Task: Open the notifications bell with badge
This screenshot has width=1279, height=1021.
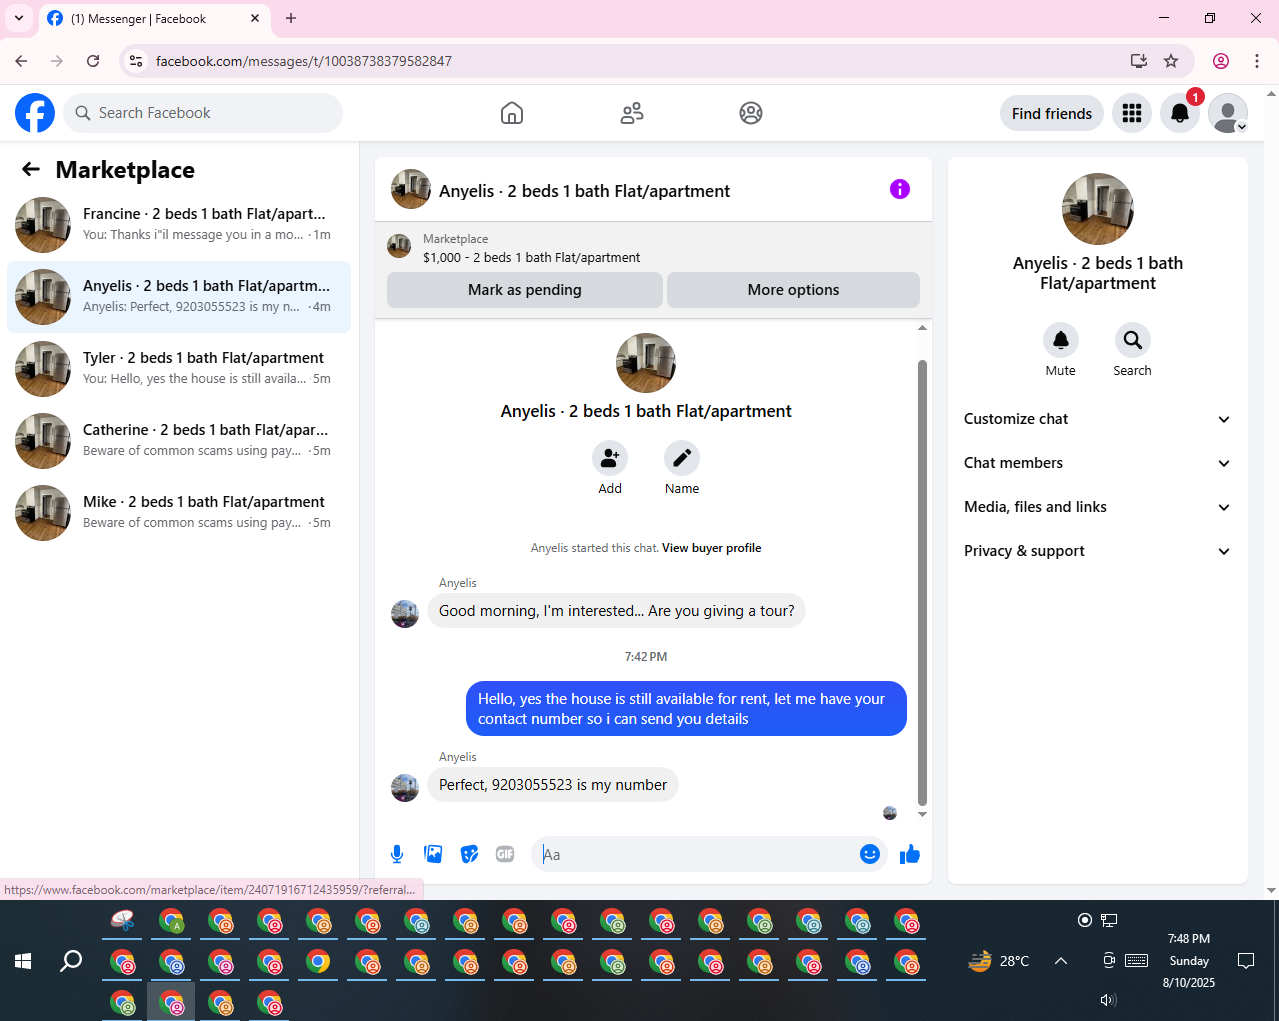Action: (x=1180, y=113)
